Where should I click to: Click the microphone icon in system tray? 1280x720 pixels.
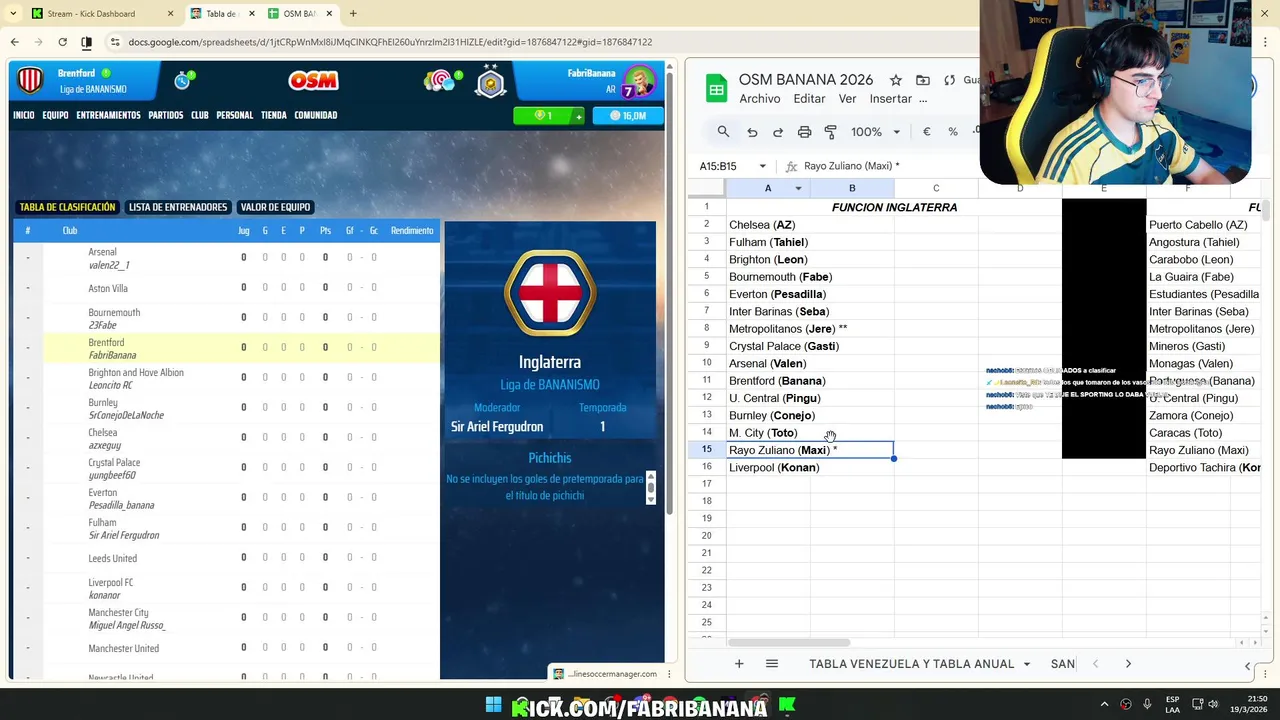1147,705
